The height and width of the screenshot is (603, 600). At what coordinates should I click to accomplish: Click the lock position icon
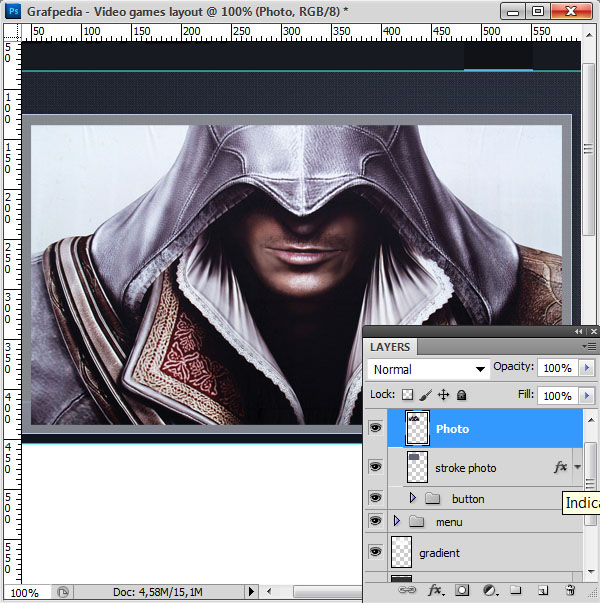pos(443,395)
